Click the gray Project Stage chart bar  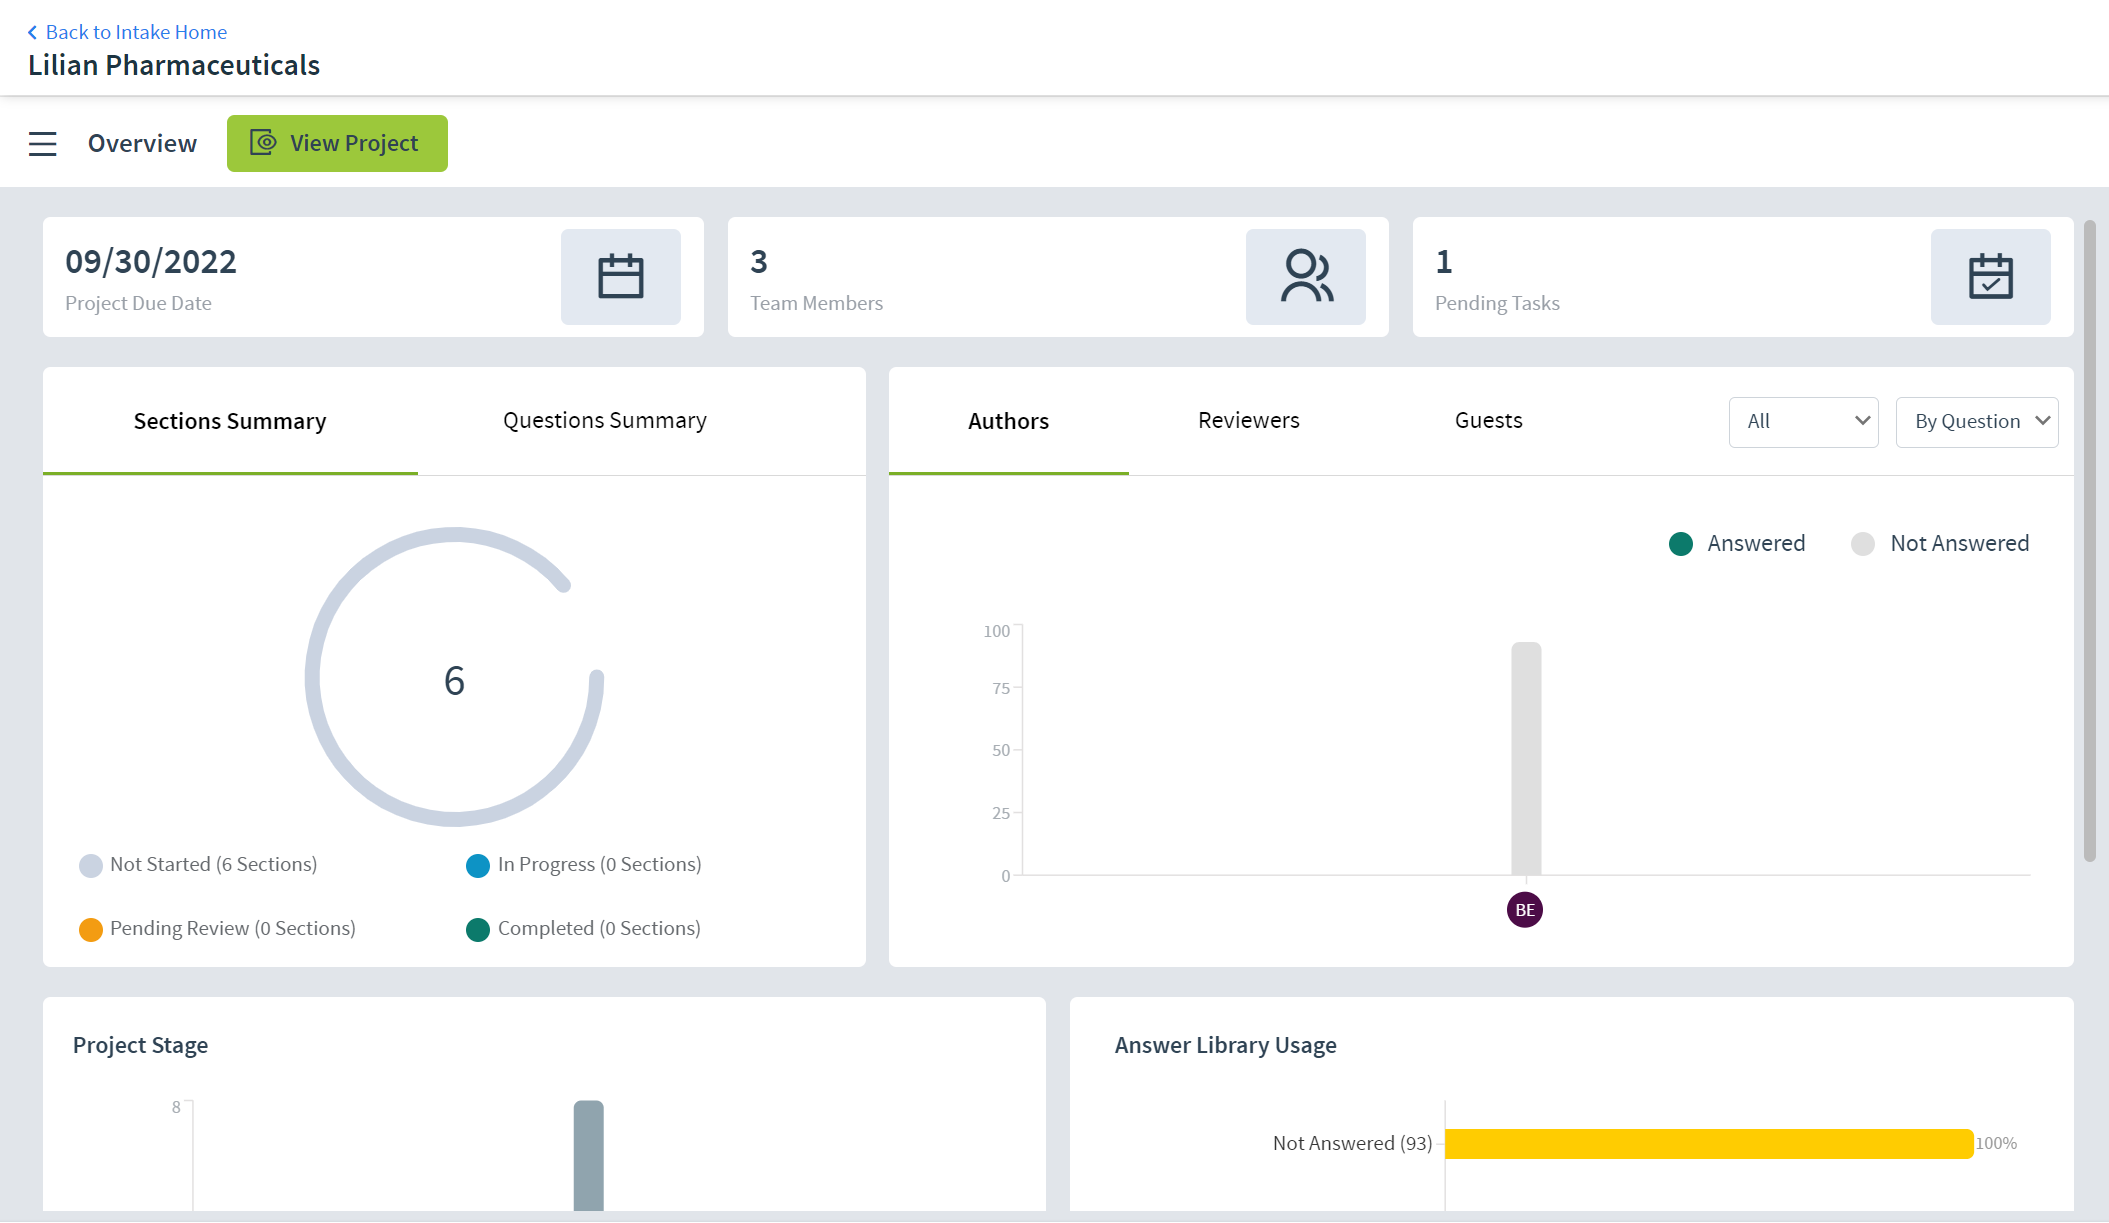click(588, 1156)
